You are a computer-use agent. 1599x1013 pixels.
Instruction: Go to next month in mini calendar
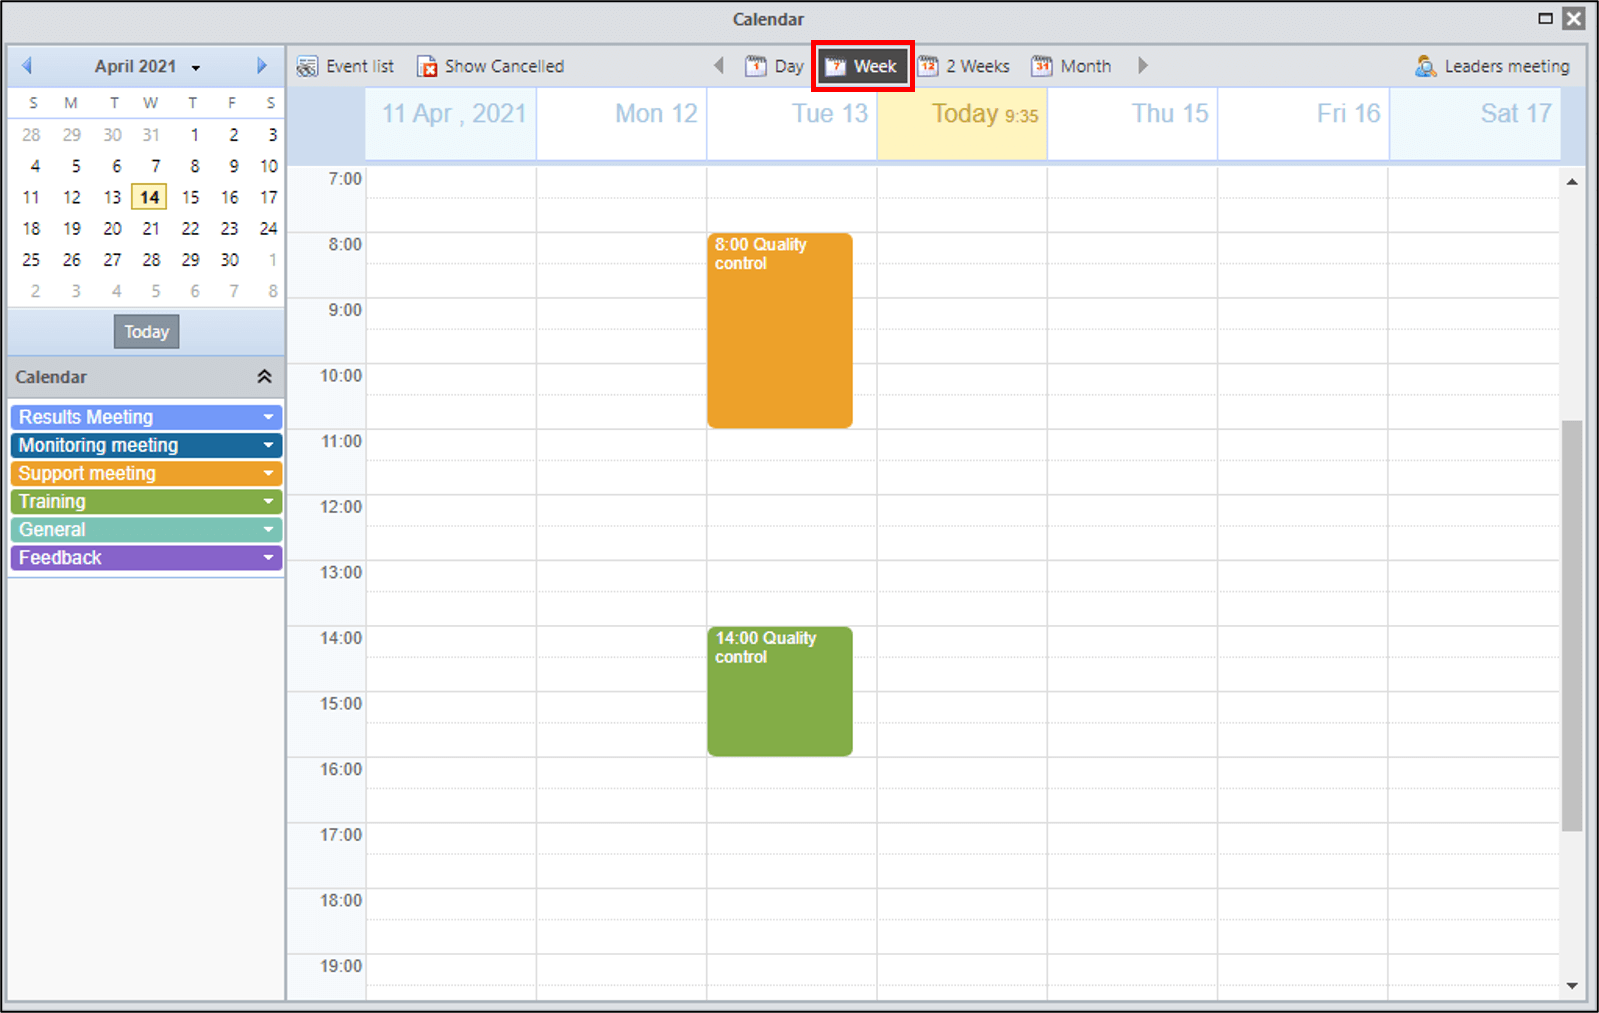click(262, 66)
